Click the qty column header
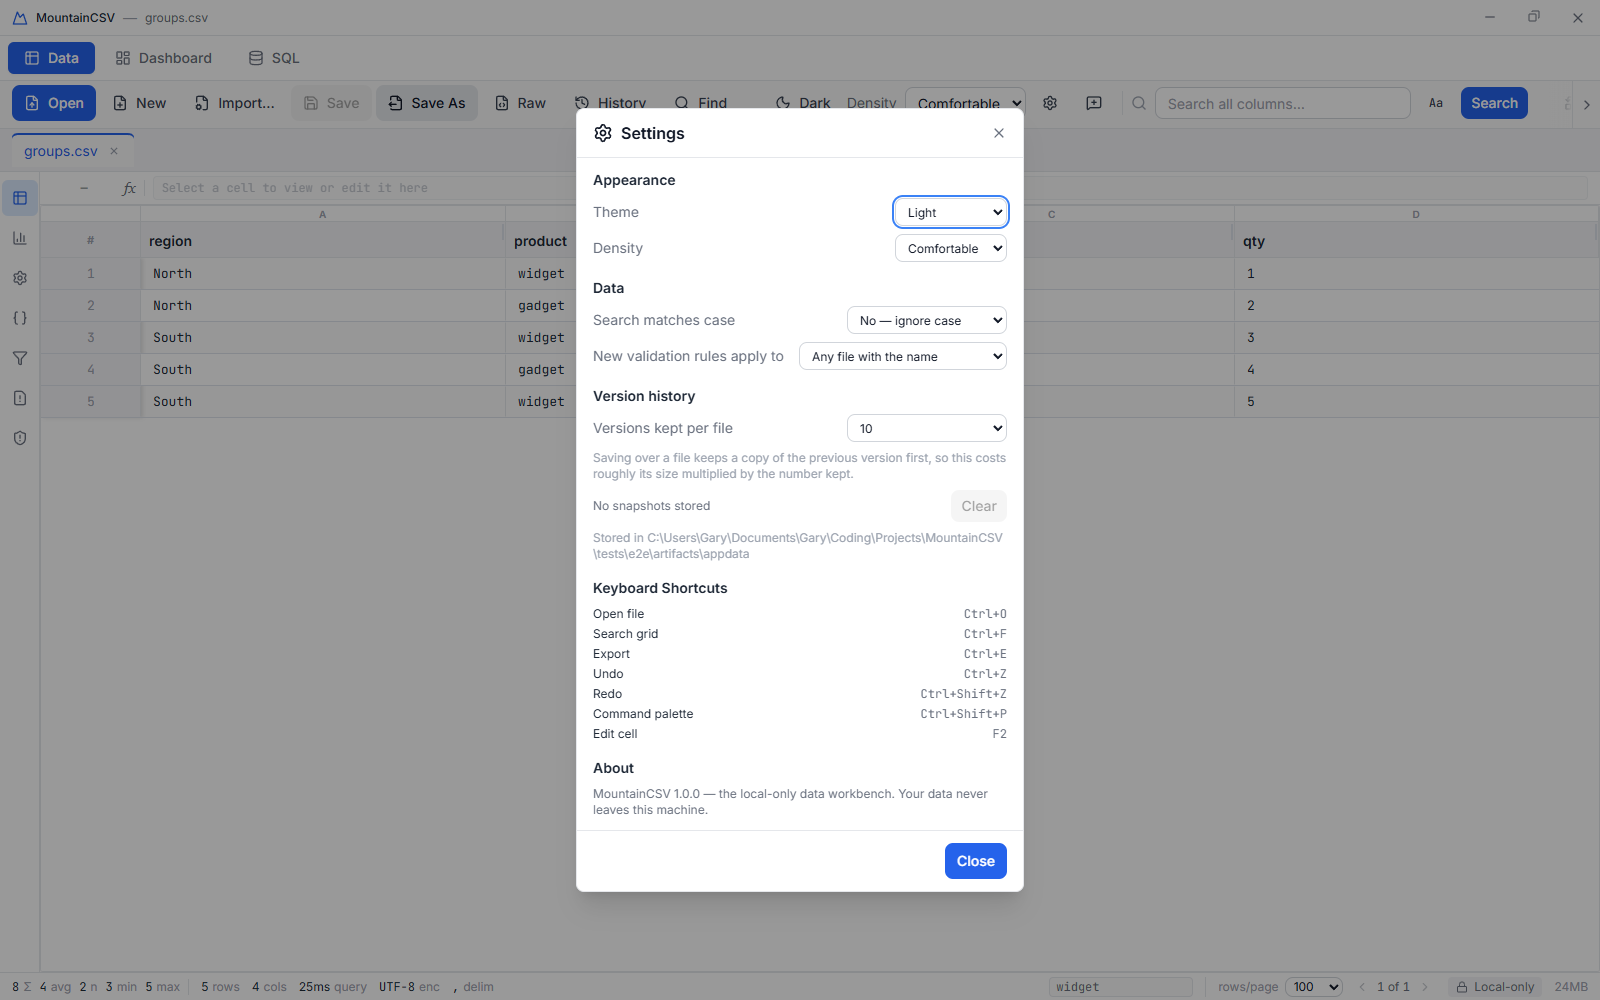The height and width of the screenshot is (1000, 1600). pos(1416,241)
